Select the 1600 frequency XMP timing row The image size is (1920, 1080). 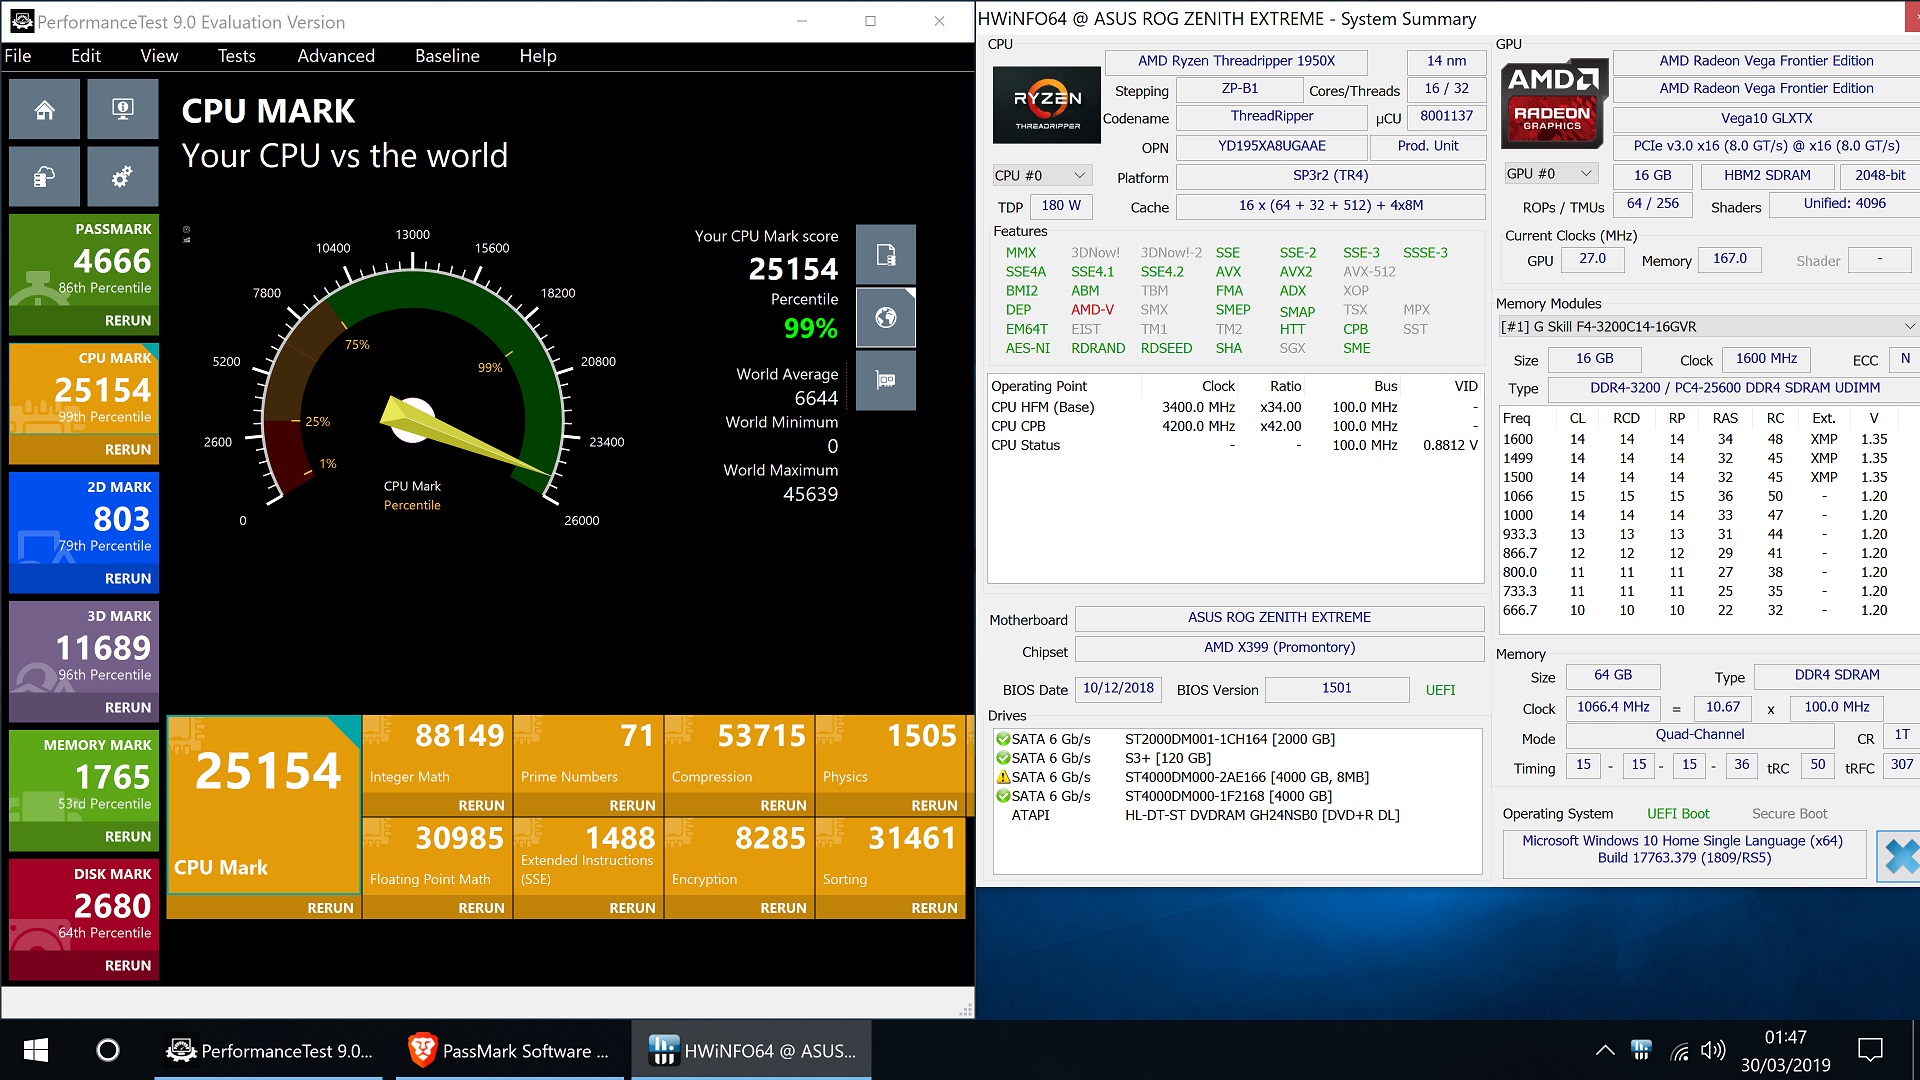click(1707, 439)
